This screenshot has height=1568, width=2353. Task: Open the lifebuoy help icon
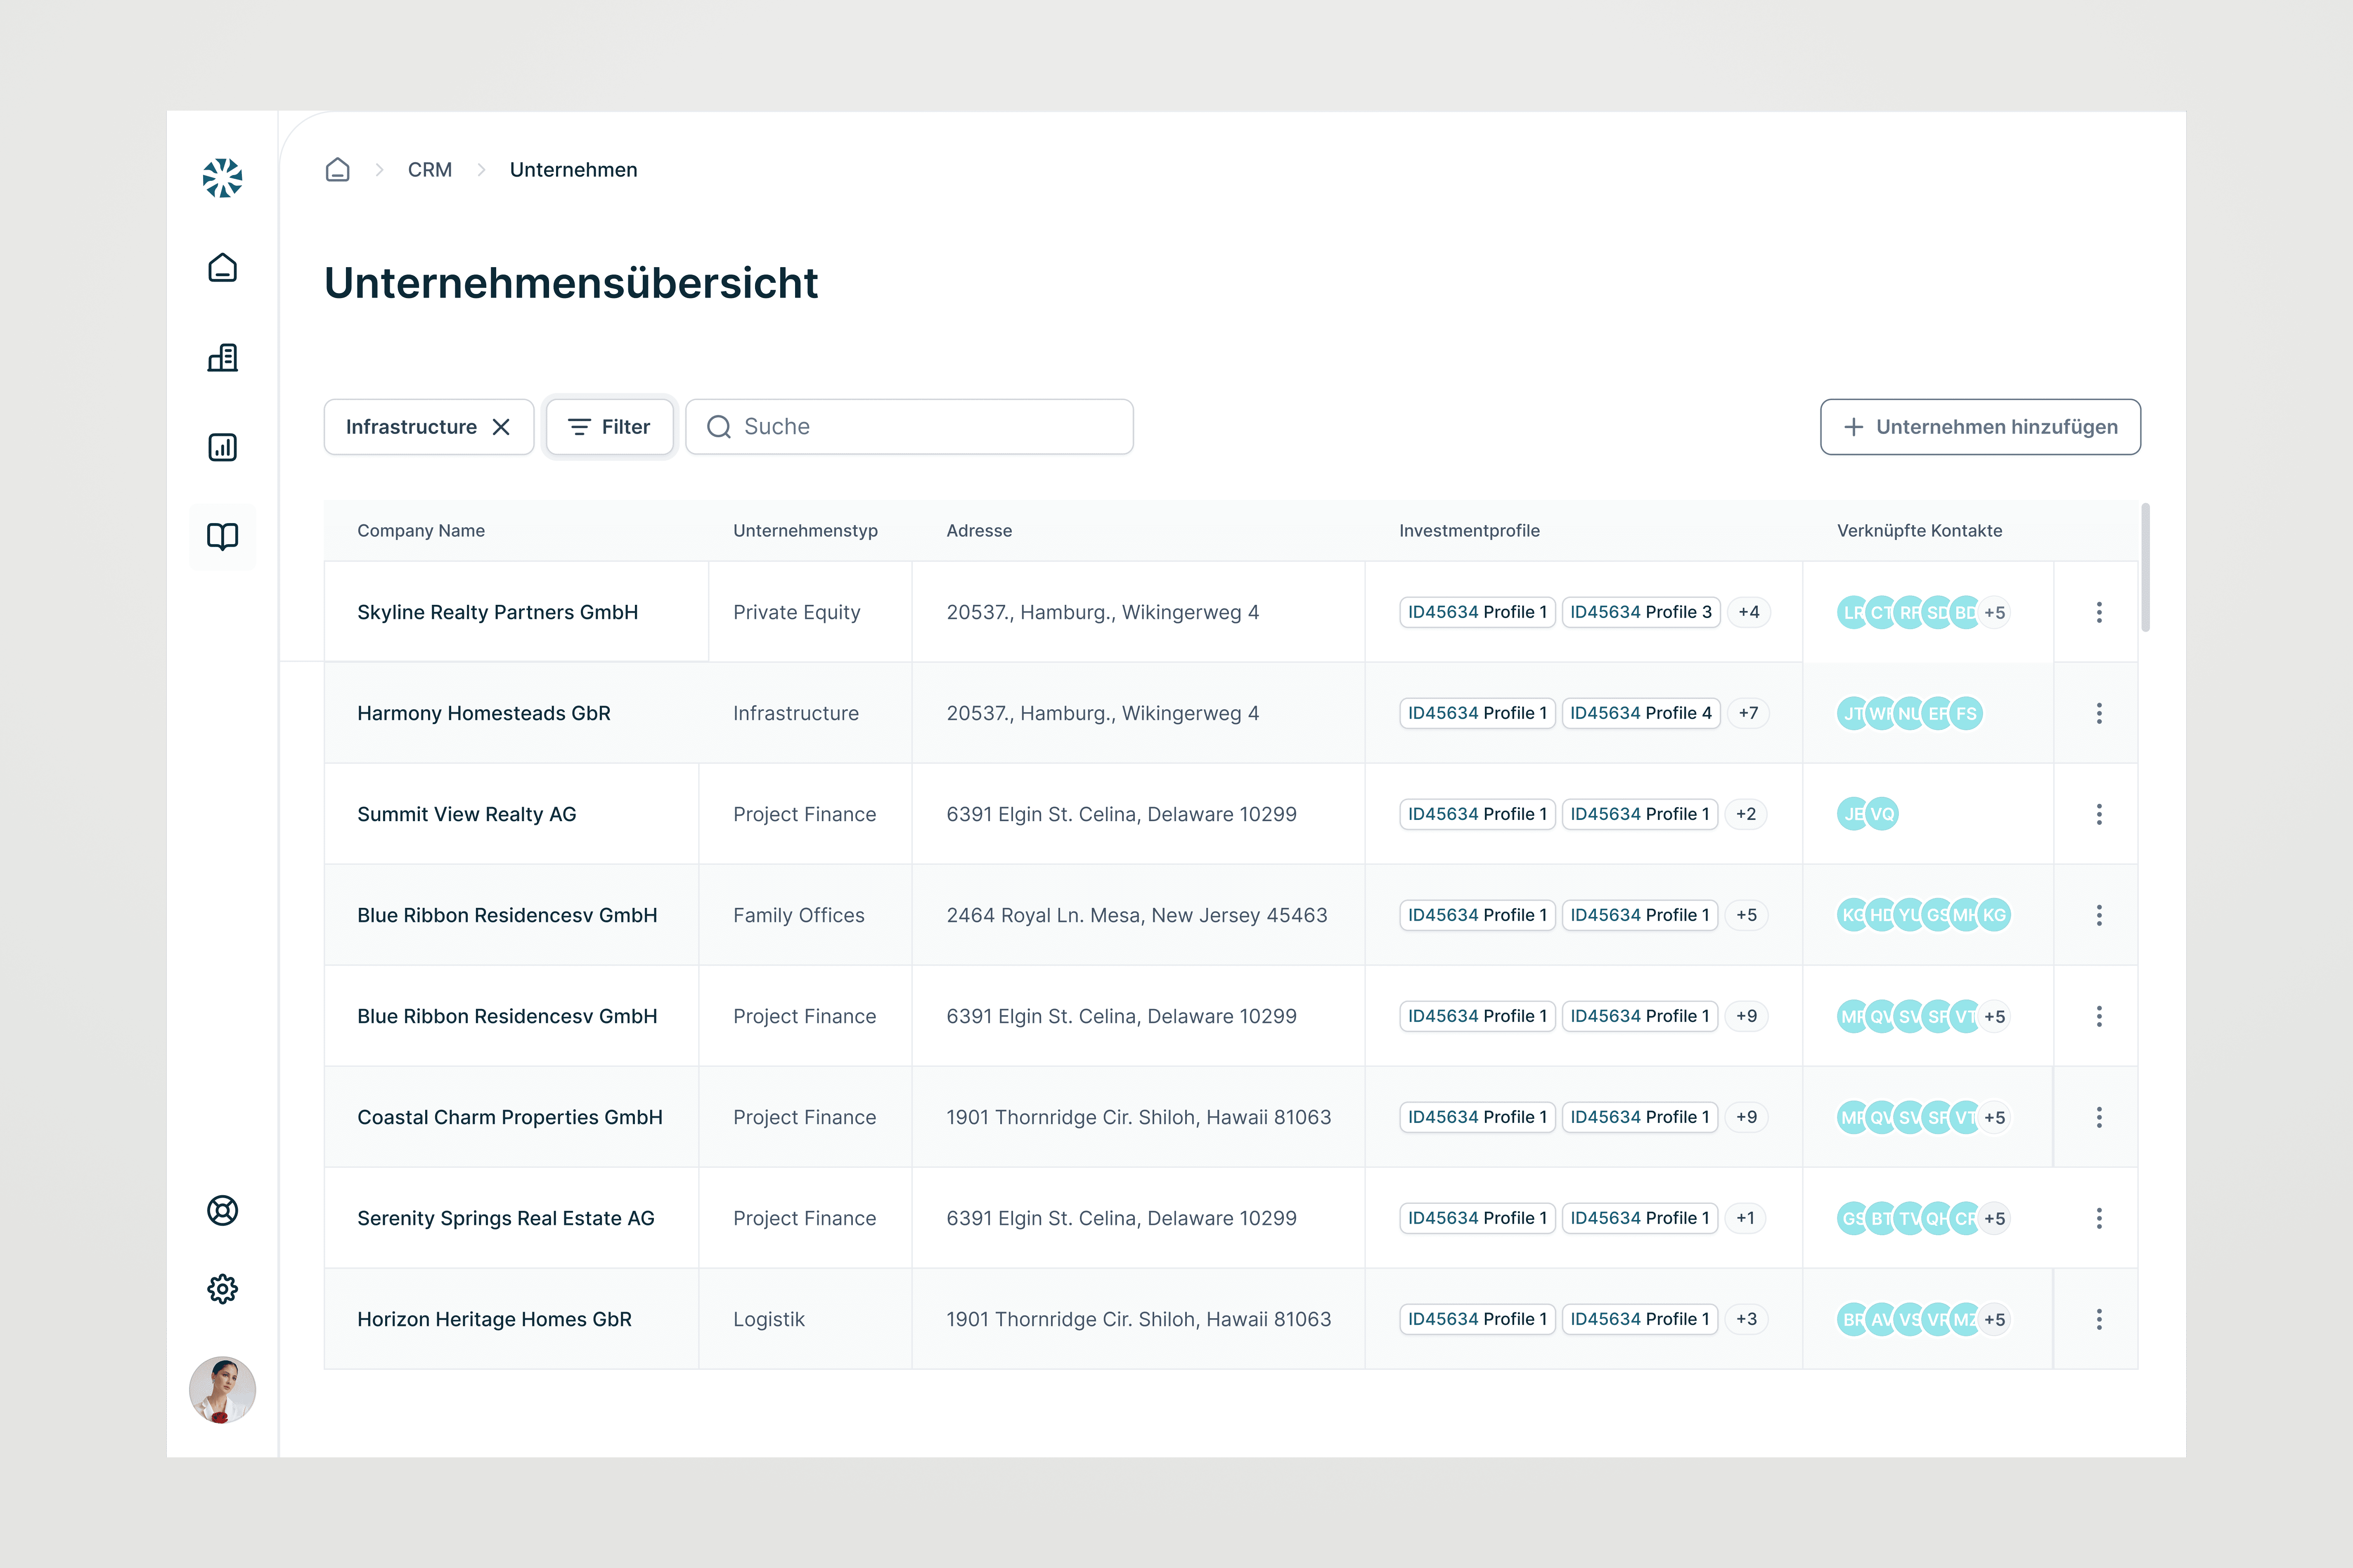tap(222, 1210)
